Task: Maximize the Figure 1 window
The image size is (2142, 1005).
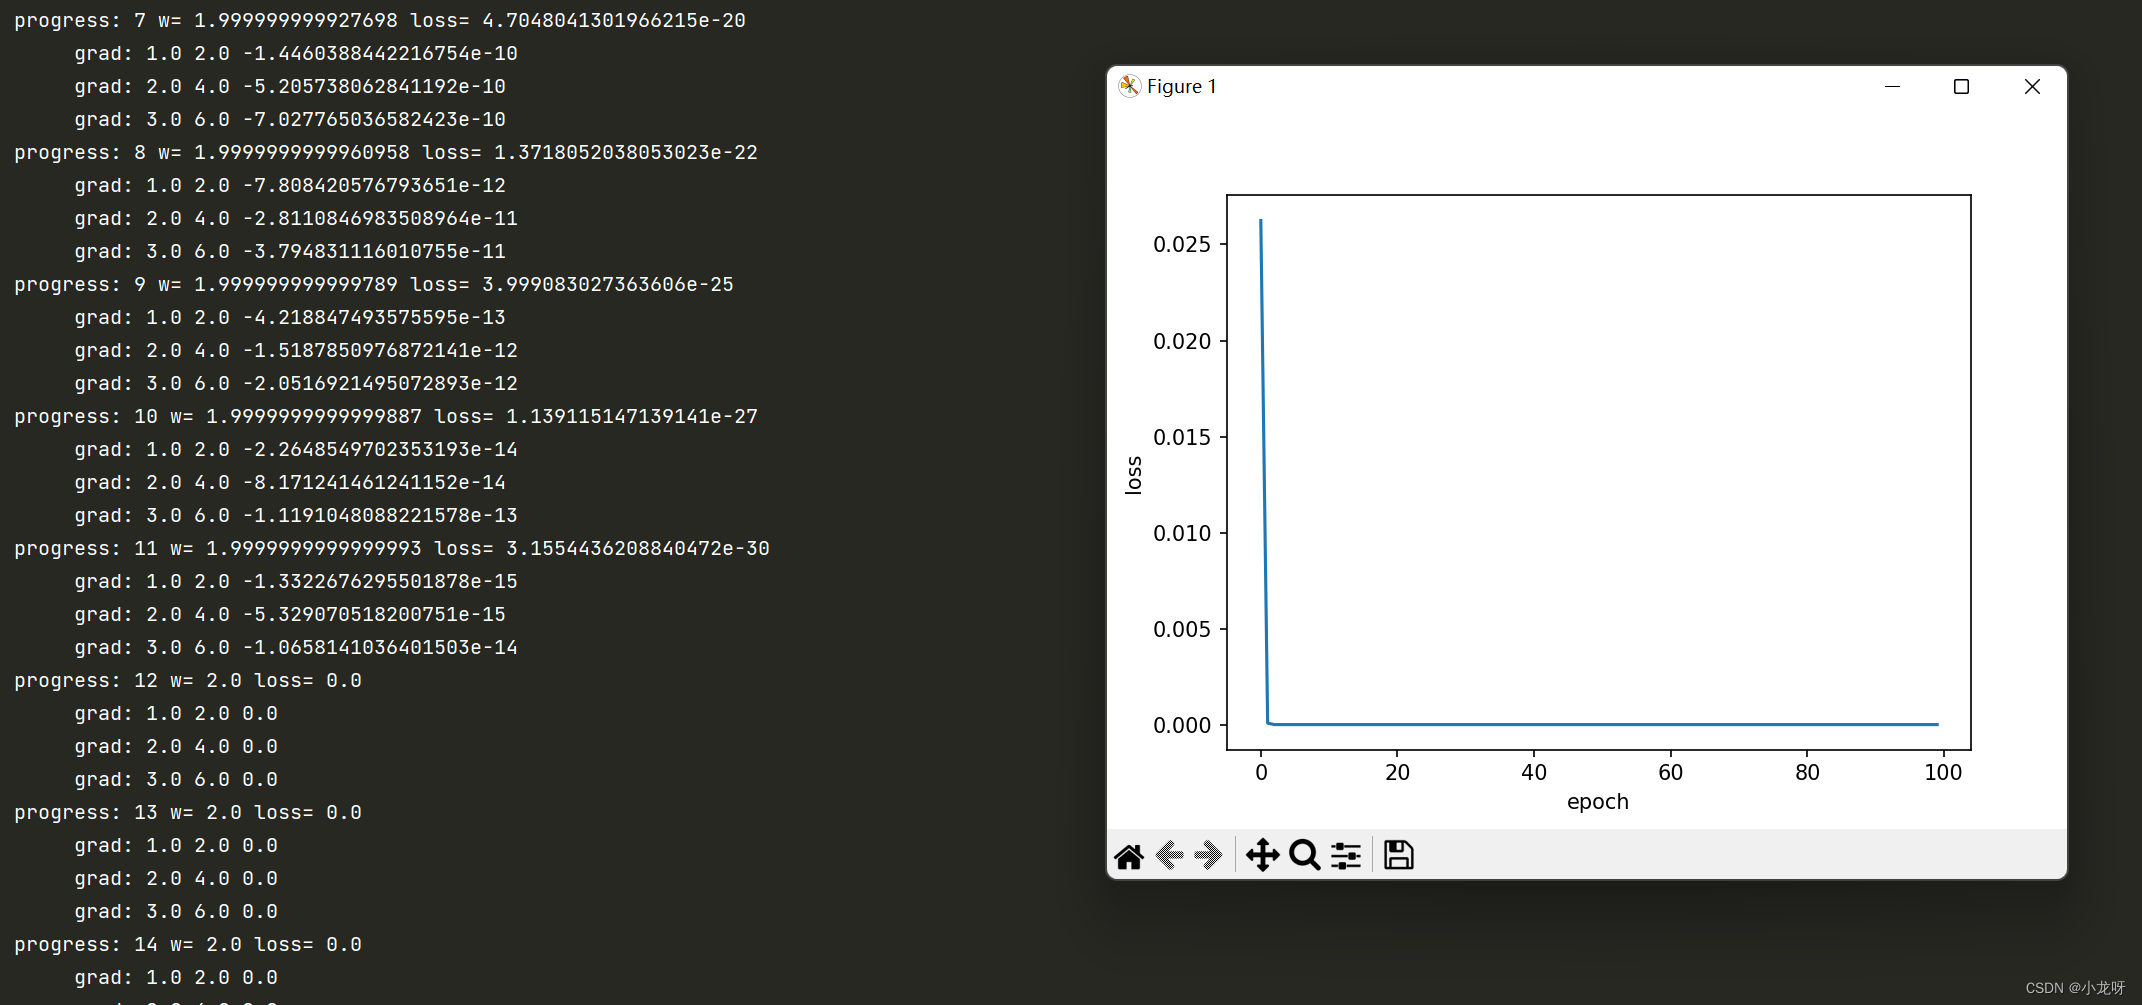Action: tap(1961, 86)
